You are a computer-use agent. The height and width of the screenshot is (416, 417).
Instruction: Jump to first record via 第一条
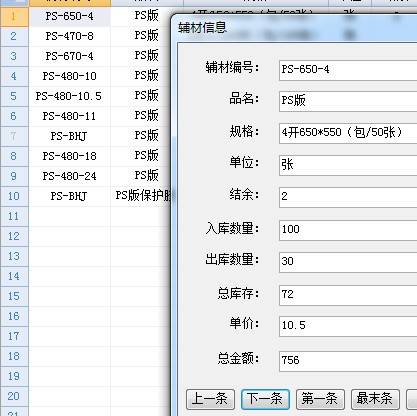coord(320,399)
